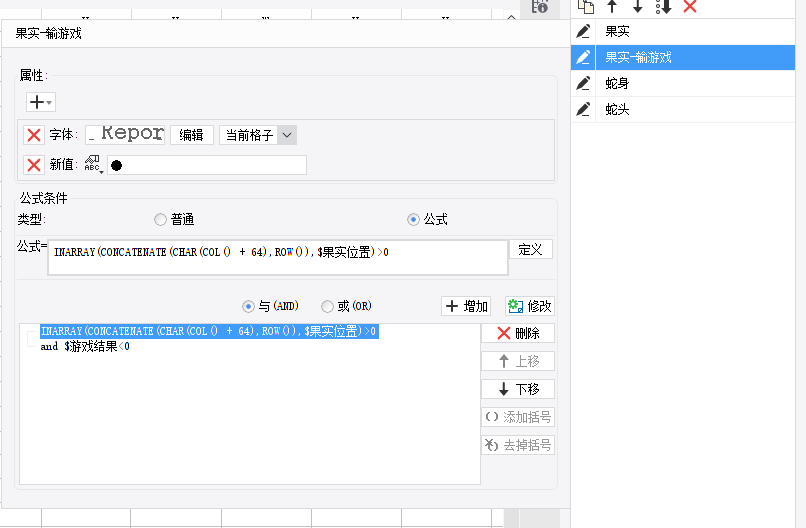Move the selected condition up with the up arrow
Screen dimensions: 806x528
(x=612, y=6)
